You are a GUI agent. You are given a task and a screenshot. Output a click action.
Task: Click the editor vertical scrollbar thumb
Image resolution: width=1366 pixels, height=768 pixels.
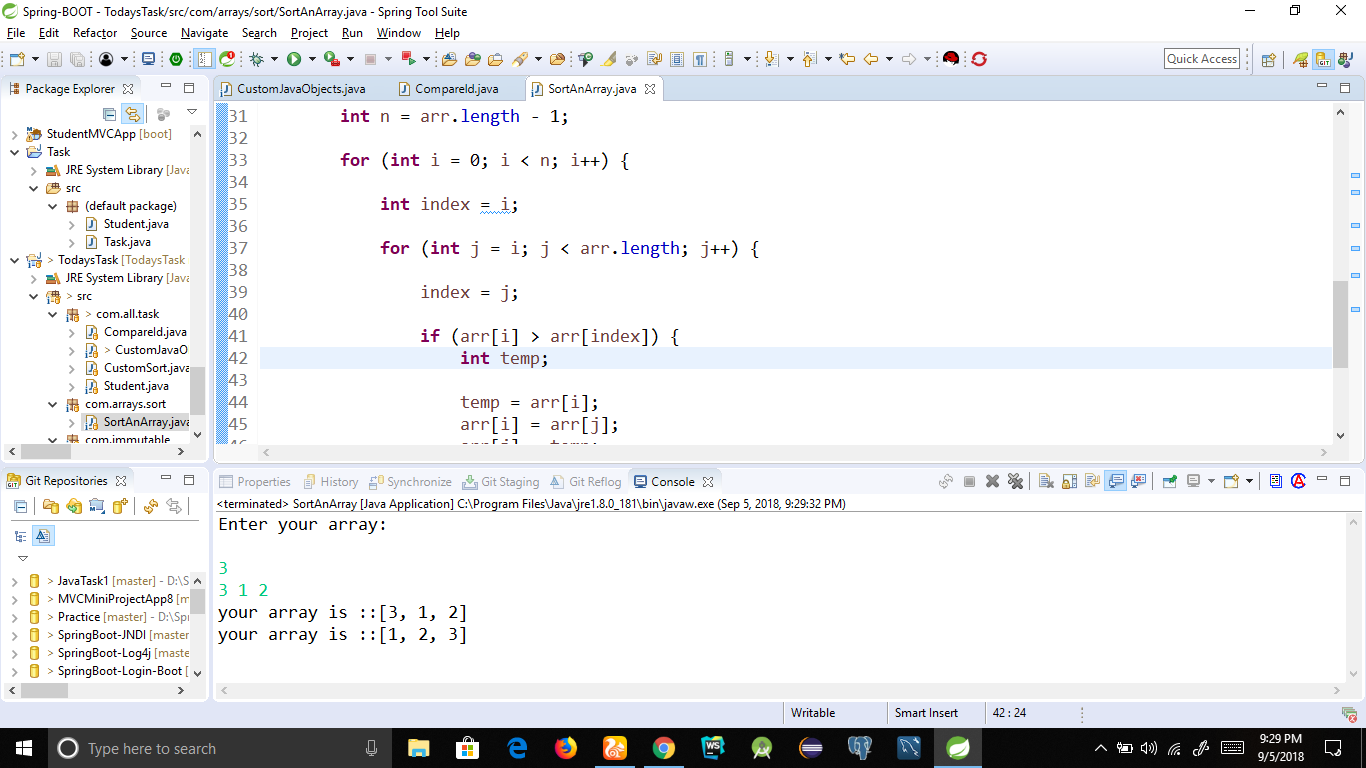coord(1340,325)
